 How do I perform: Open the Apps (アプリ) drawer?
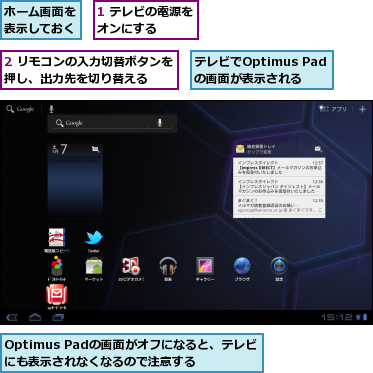coord(333,109)
